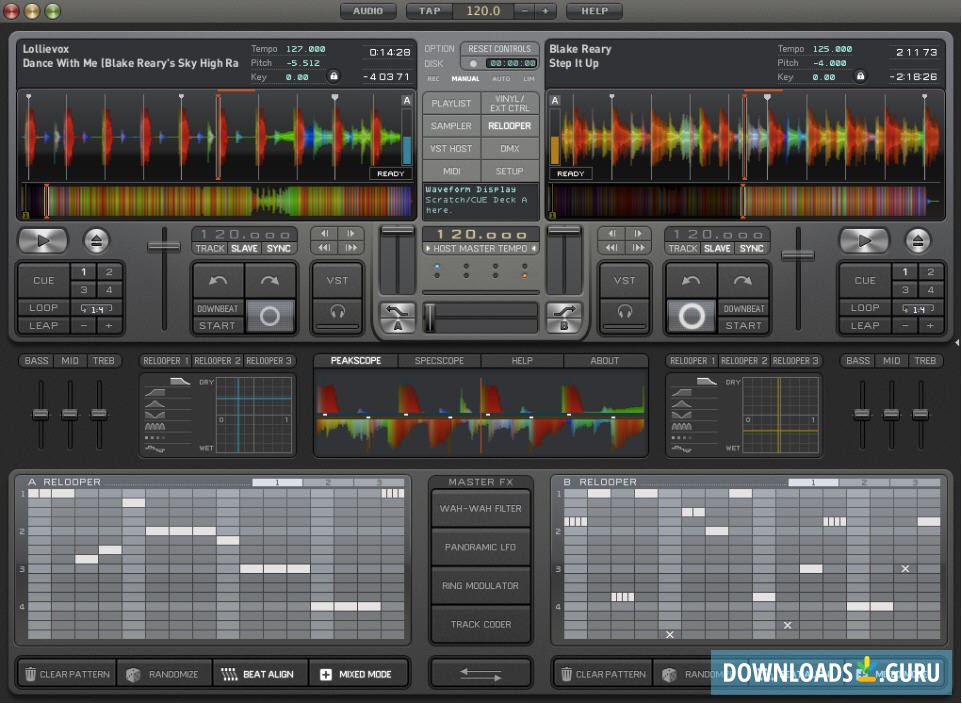The height and width of the screenshot is (705, 962).
Task: Click the TAP tempo button
Action: point(429,11)
